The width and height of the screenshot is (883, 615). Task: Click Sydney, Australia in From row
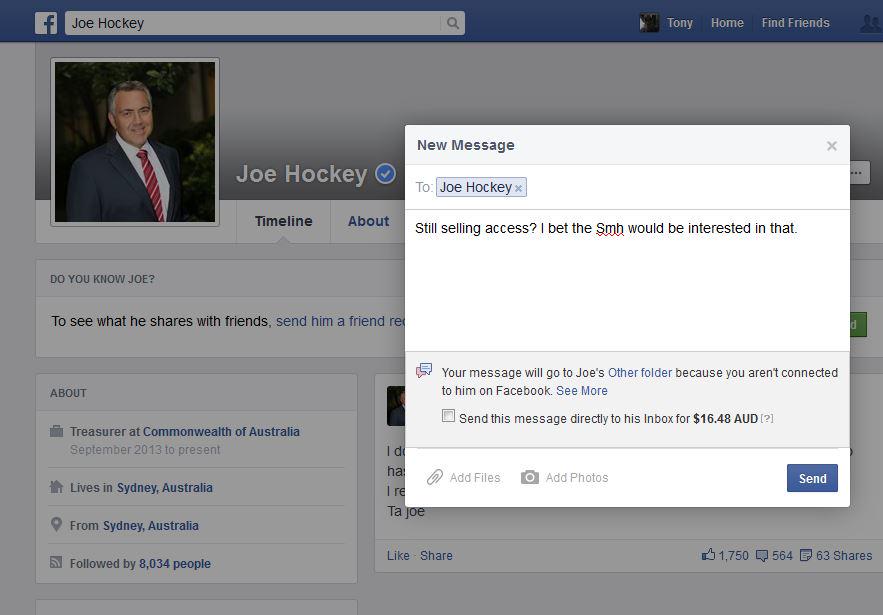pyautogui.click(x=150, y=525)
